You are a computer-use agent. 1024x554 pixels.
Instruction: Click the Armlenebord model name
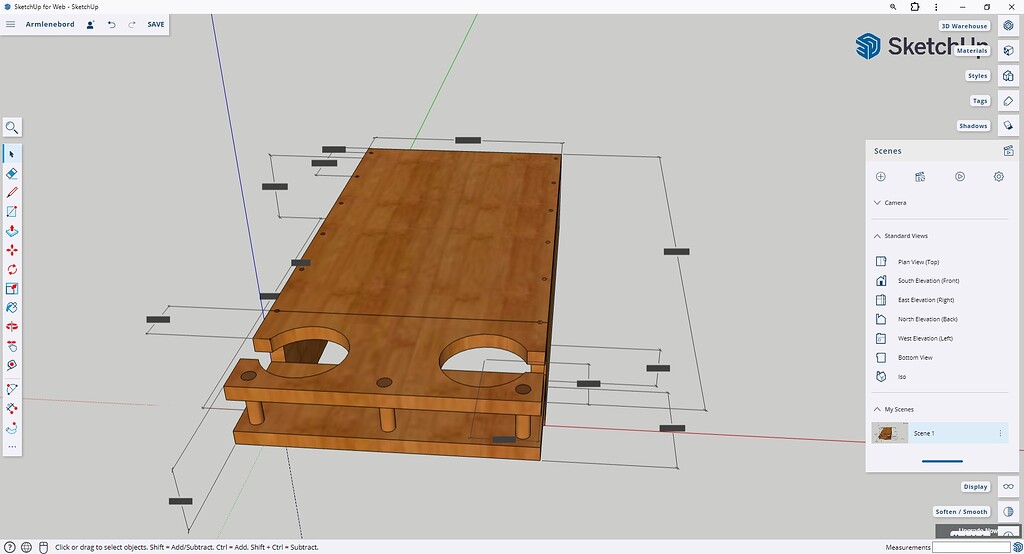[x=50, y=24]
